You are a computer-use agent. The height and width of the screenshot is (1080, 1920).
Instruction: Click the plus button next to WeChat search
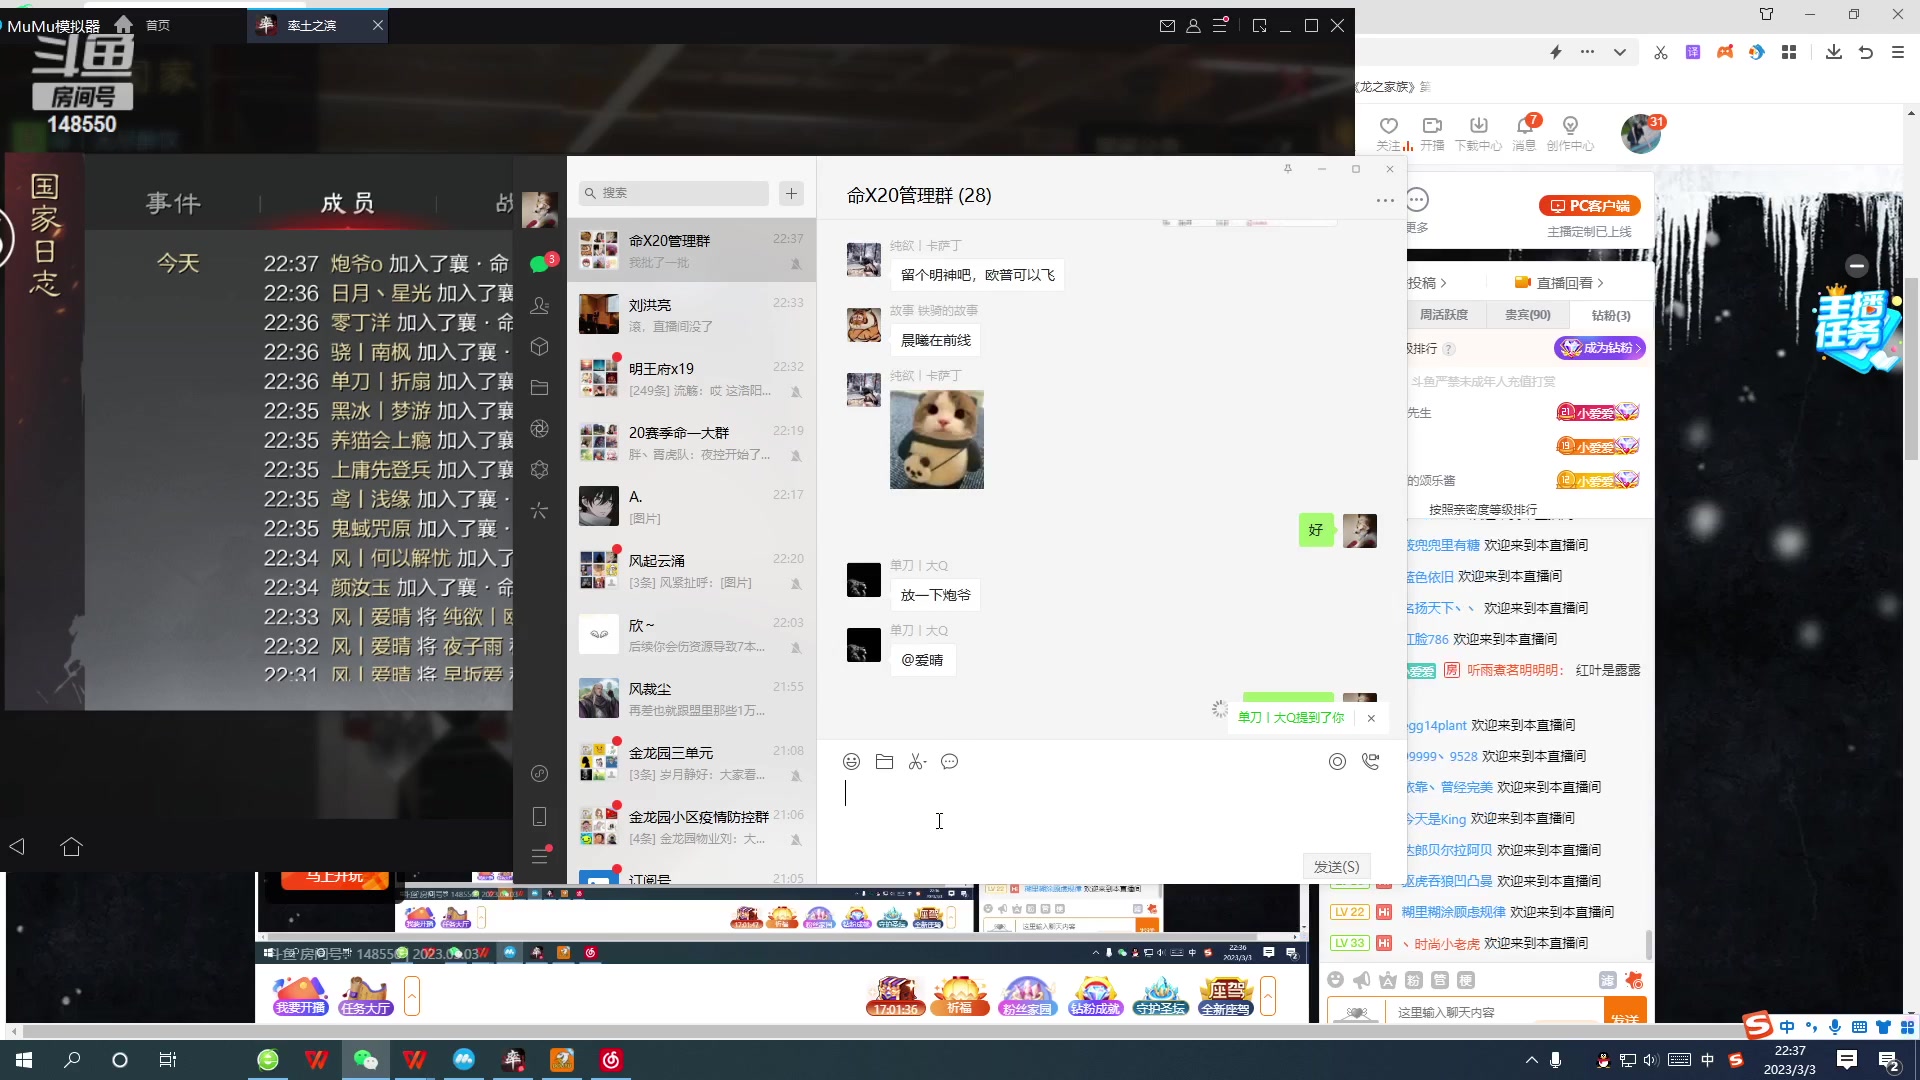[x=792, y=193]
